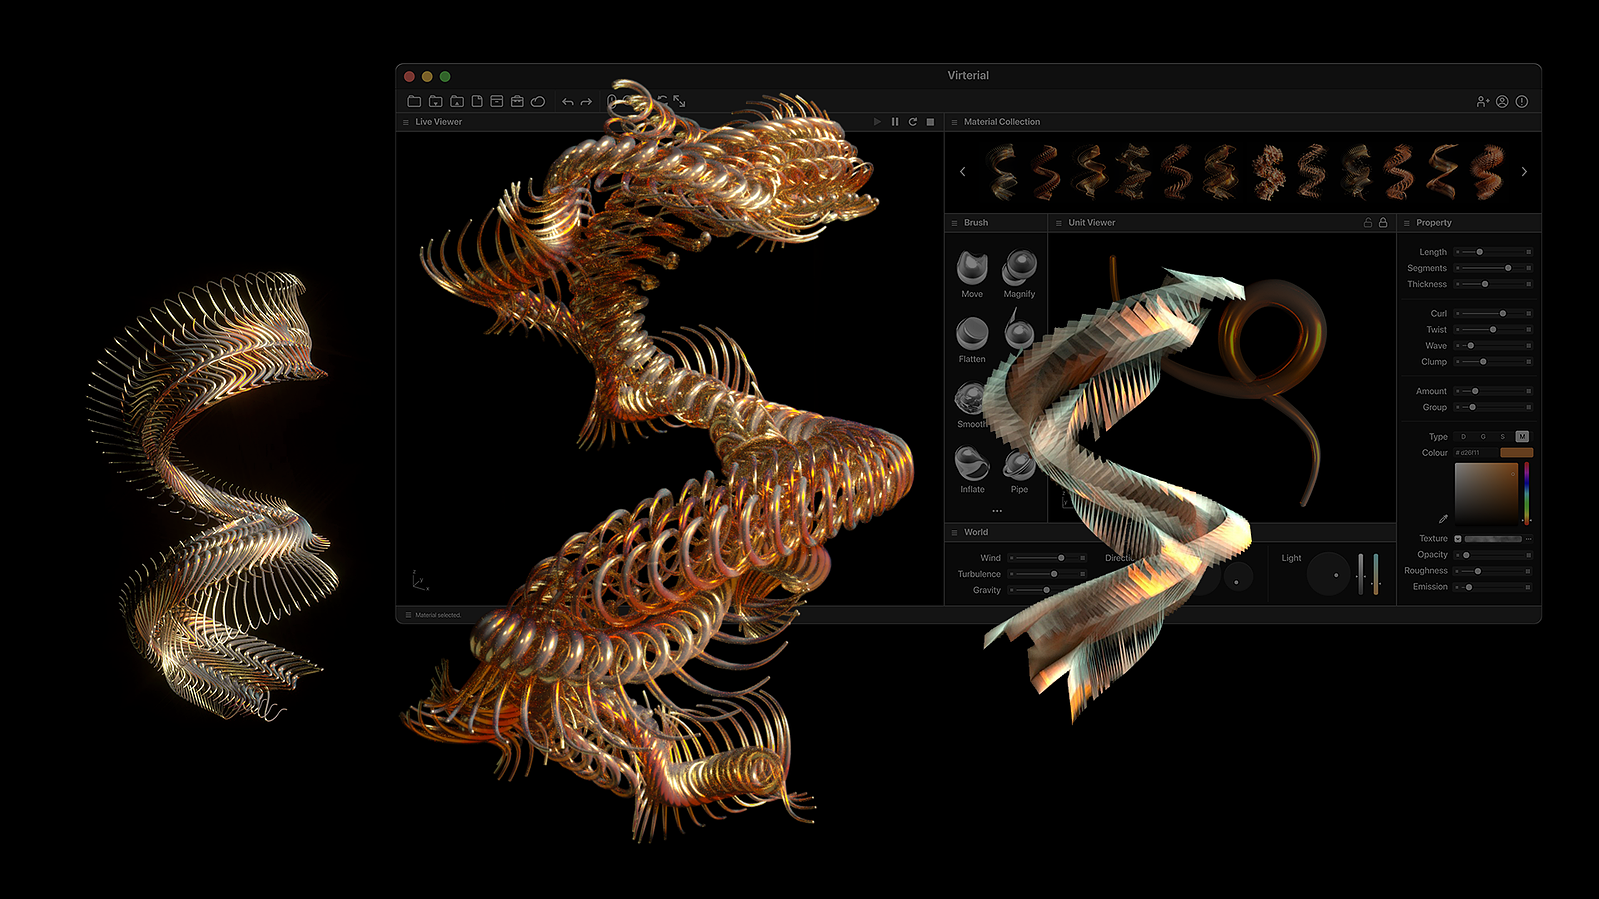Select material type D
This screenshot has width=1599, height=899.
[1463, 436]
